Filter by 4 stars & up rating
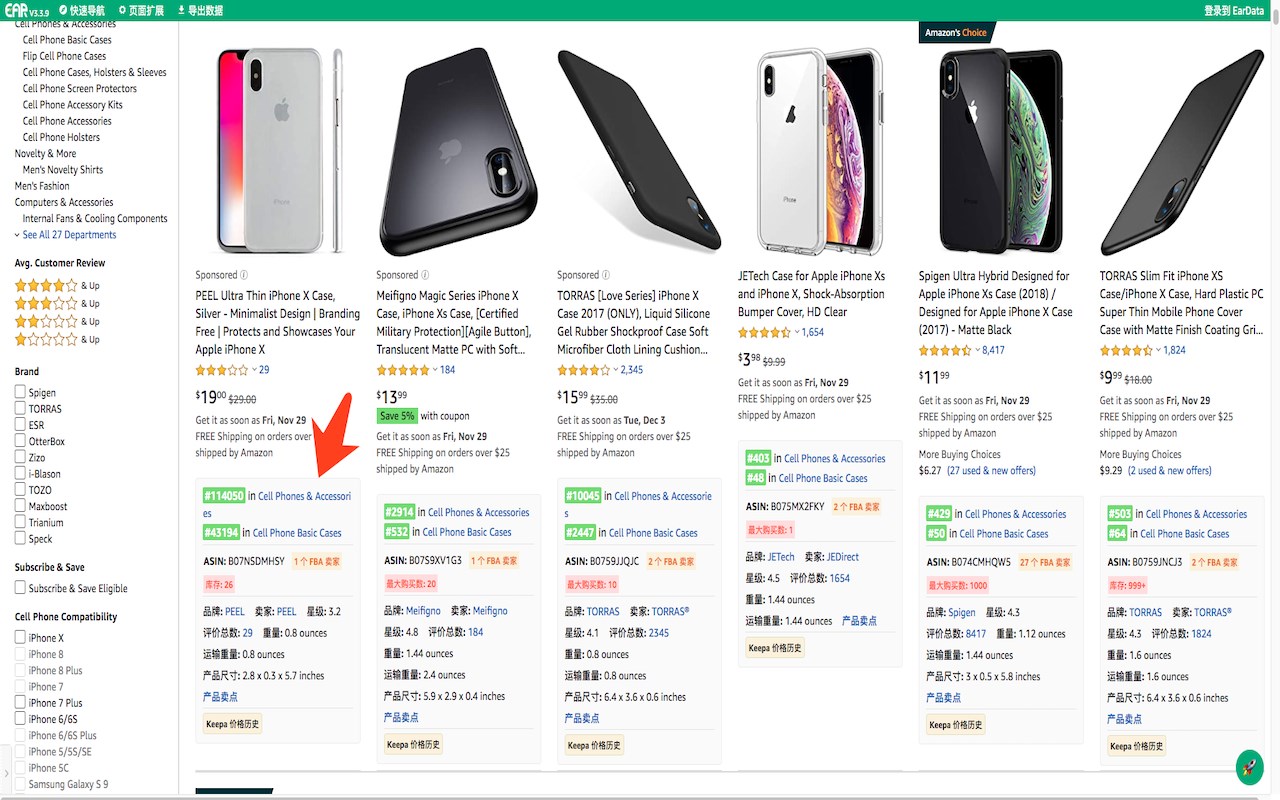Screen dimensions: 1280x800 [x=57, y=285]
